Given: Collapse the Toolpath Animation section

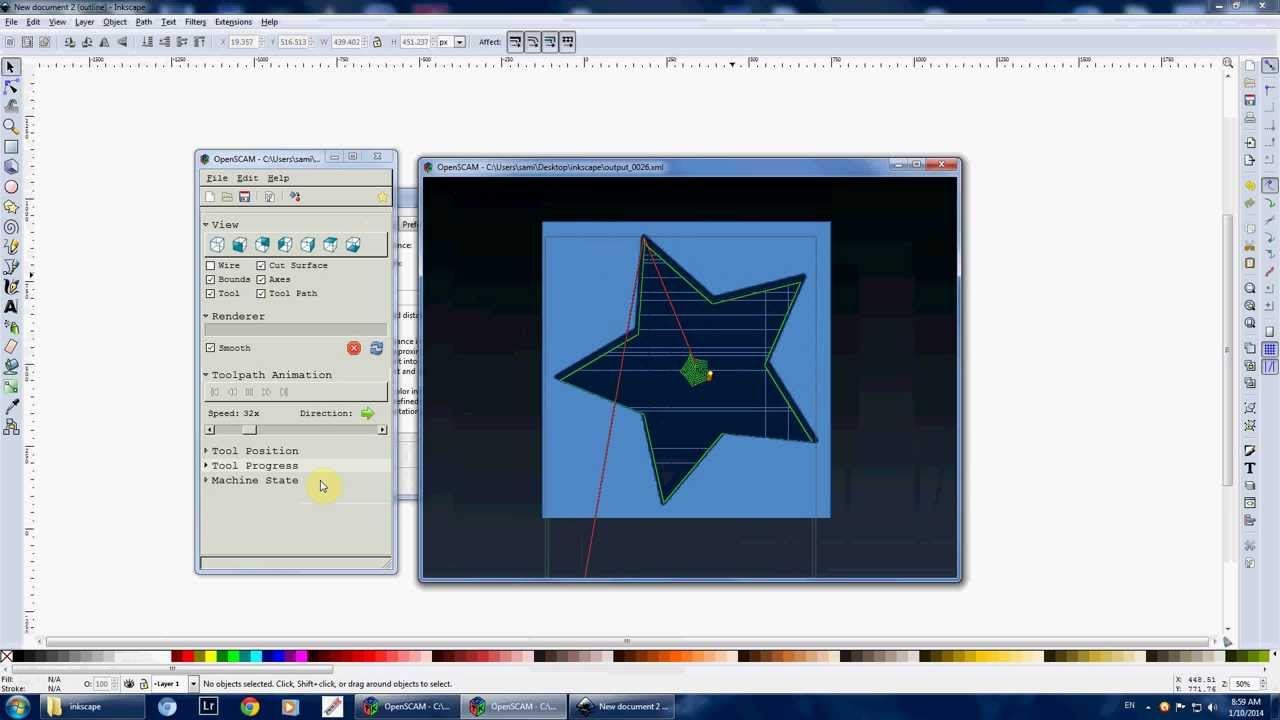Looking at the screenshot, I should tap(206, 375).
